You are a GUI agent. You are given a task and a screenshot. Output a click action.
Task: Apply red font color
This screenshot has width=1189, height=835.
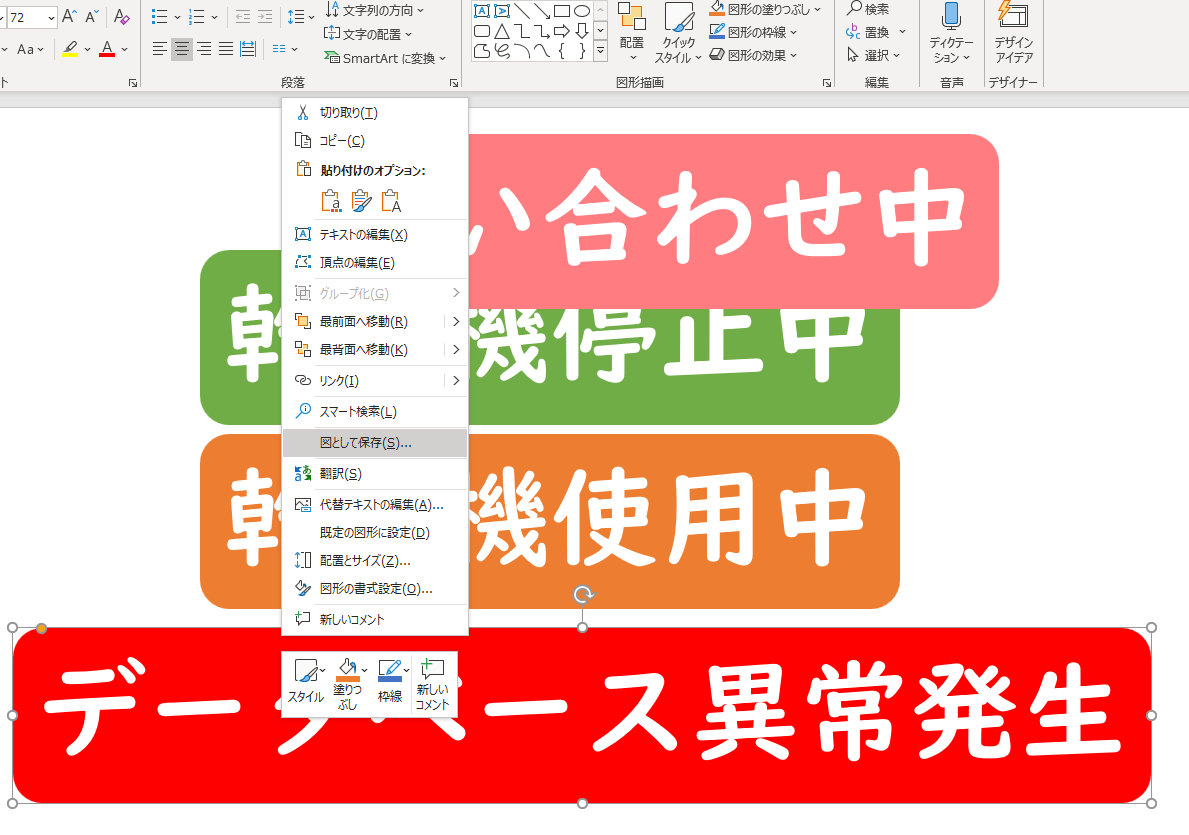(107, 49)
